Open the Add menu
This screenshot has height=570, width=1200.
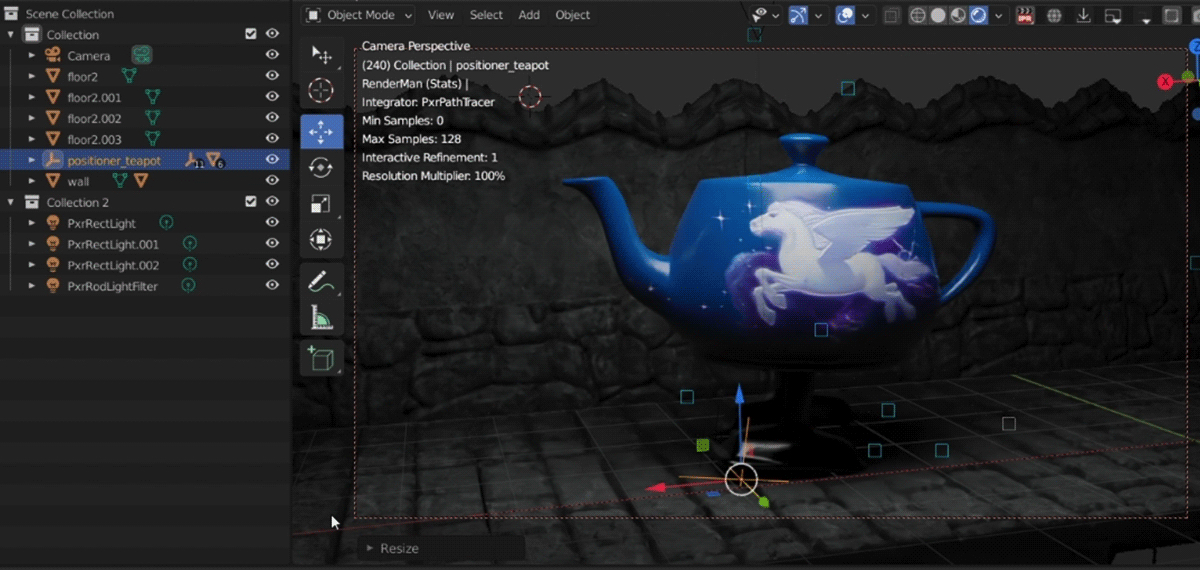point(529,15)
